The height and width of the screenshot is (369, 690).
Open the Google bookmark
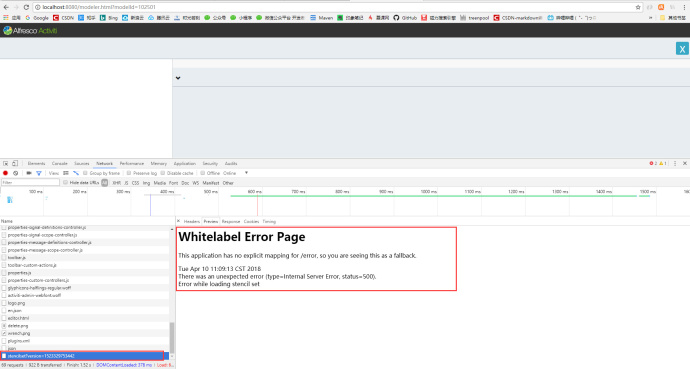pyautogui.click(x=37, y=18)
